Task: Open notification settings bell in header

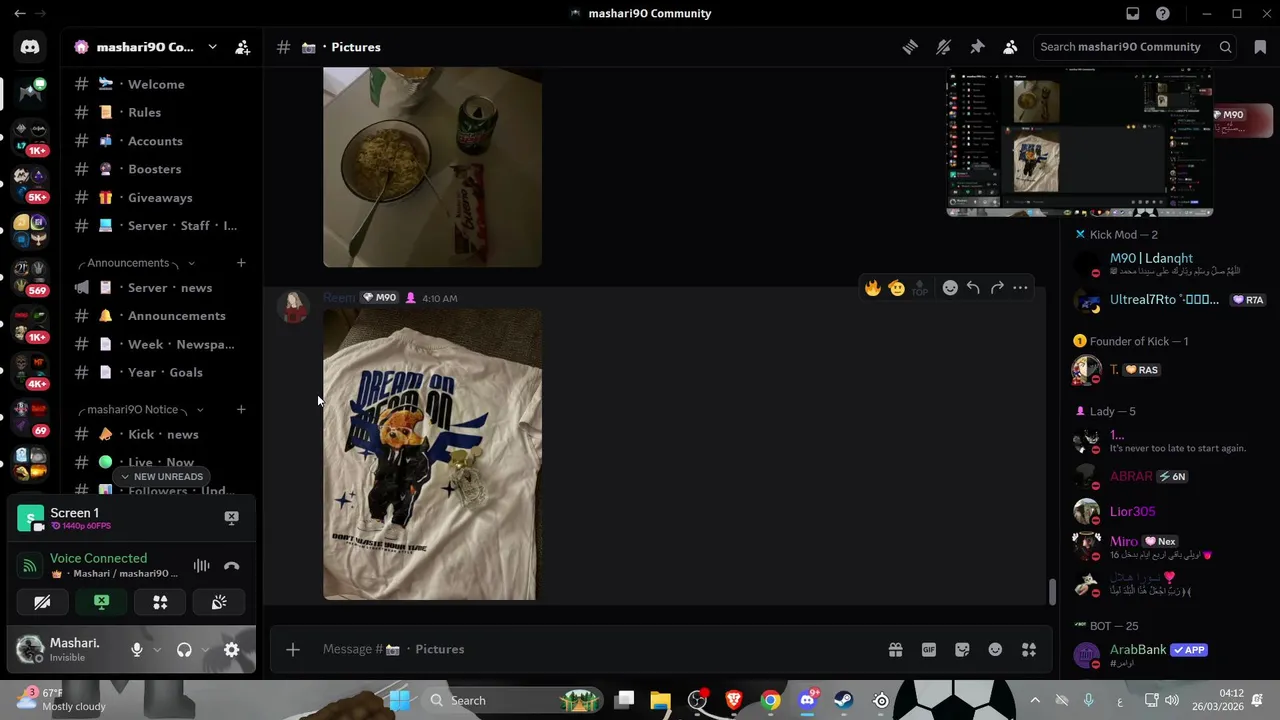Action: click(x=943, y=47)
